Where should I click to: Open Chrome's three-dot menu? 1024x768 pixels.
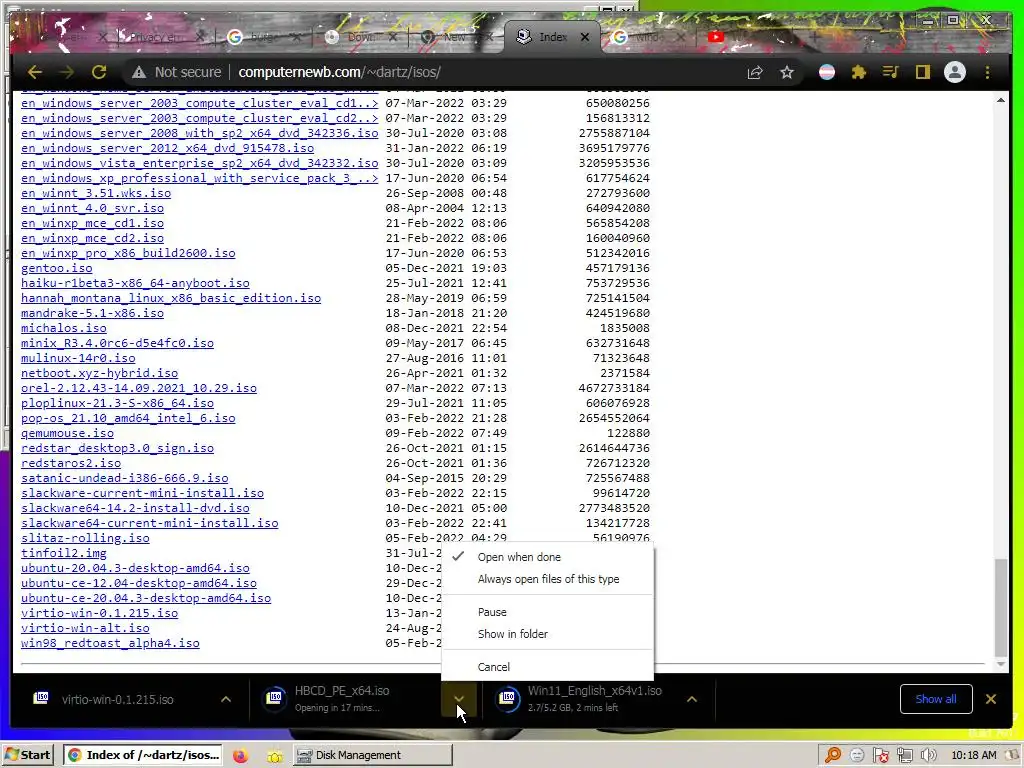[x=987, y=72]
